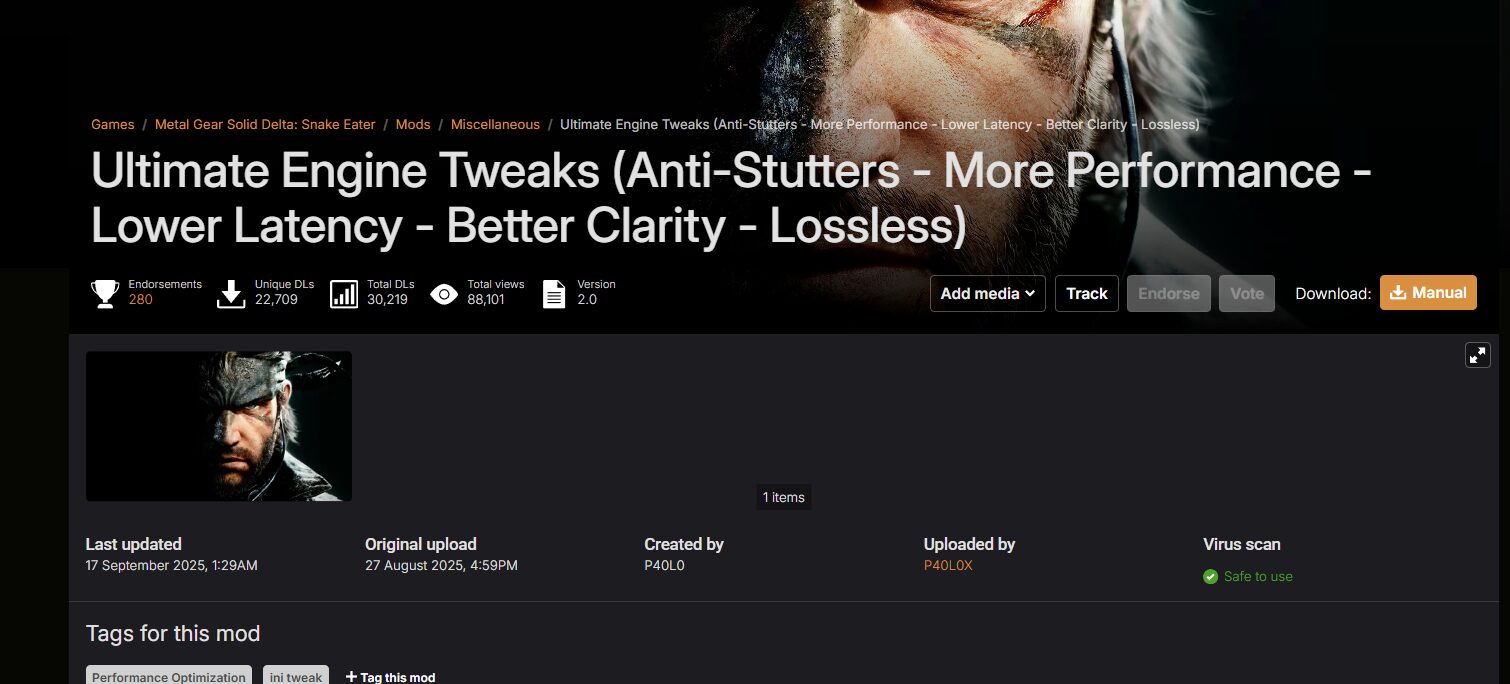This screenshot has height=684, width=1510.
Task: Select the Performance Optimization tag
Action: (169, 676)
